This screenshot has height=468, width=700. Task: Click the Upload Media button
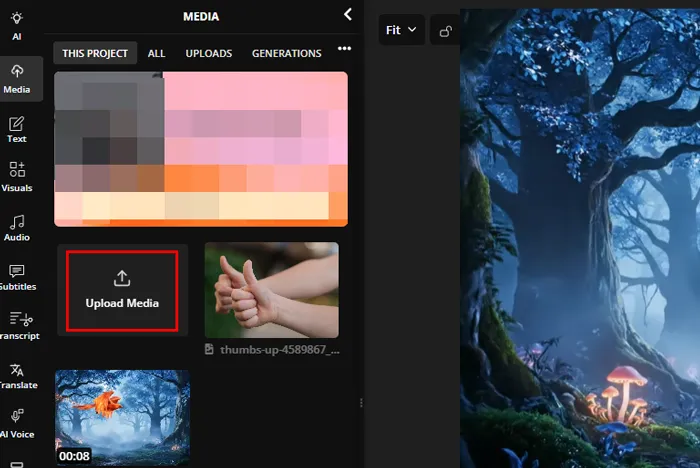[122, 291]
